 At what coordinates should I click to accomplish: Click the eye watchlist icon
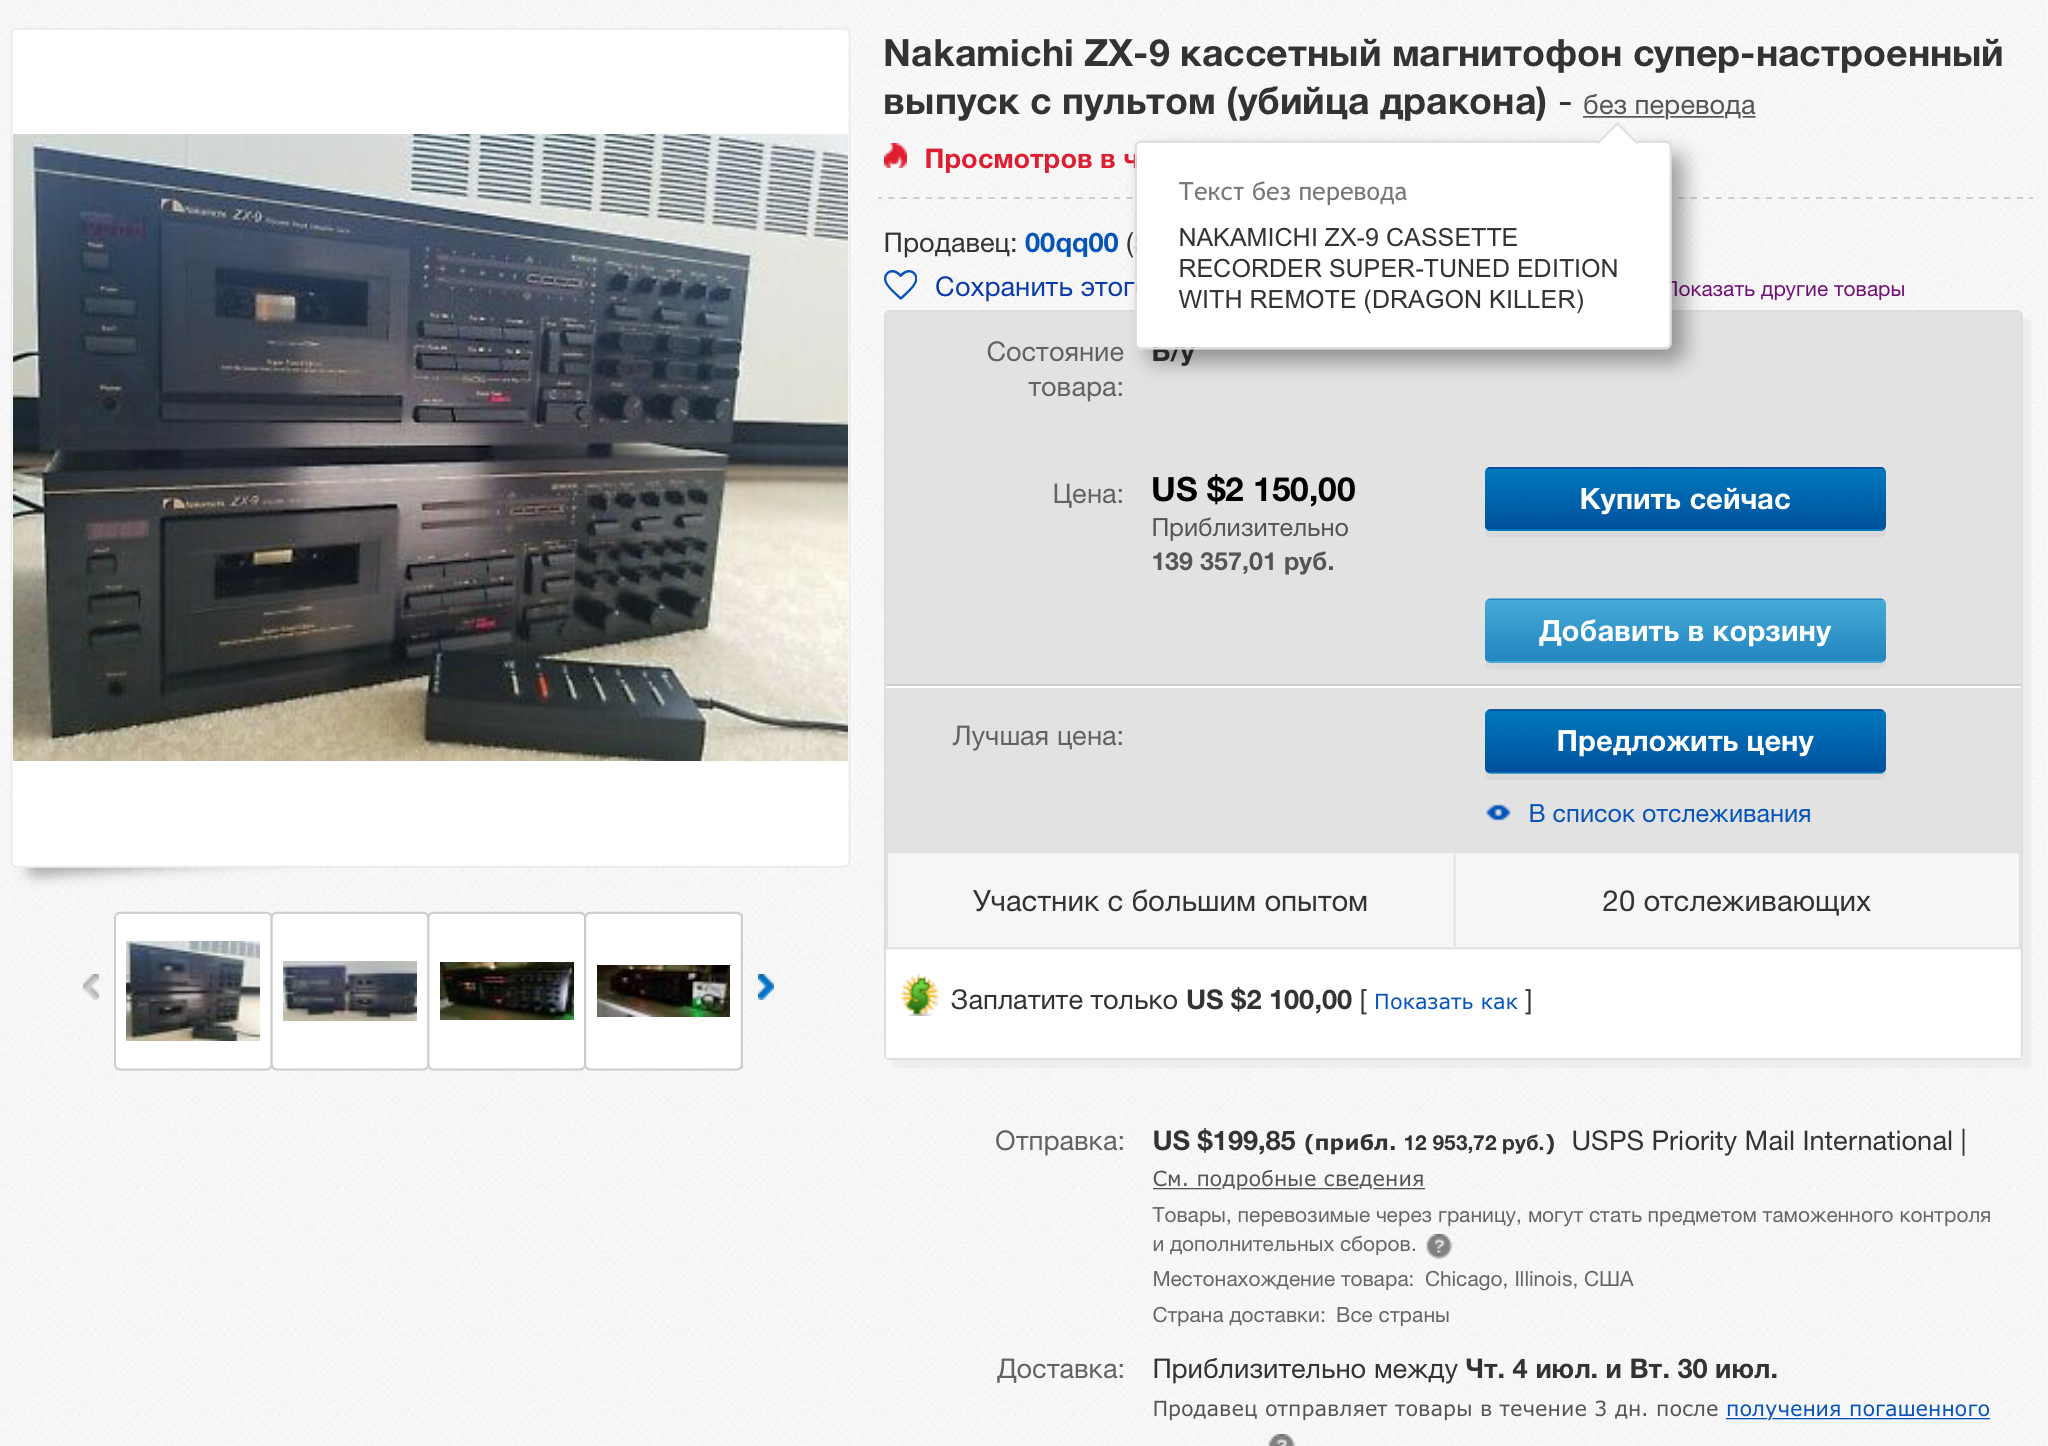pyautogui.click(x=1498, y=813)
